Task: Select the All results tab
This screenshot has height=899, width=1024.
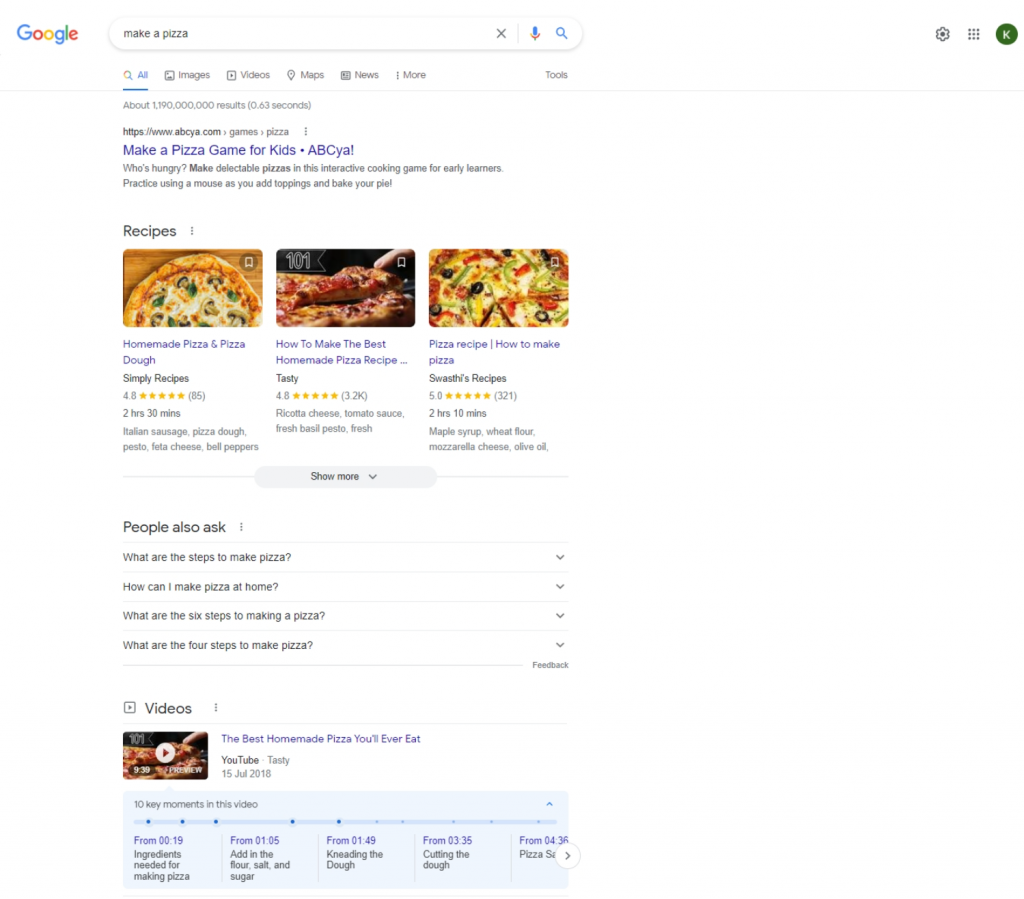Action: tap(136, 75)
